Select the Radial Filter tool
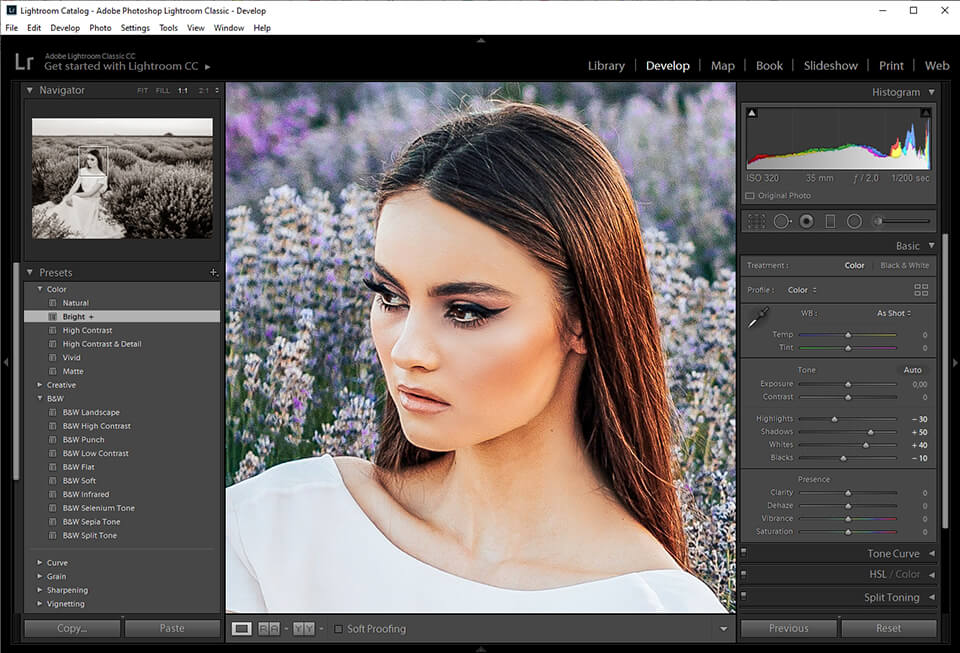The image size is (960, 653). click(x=854, y=221)
